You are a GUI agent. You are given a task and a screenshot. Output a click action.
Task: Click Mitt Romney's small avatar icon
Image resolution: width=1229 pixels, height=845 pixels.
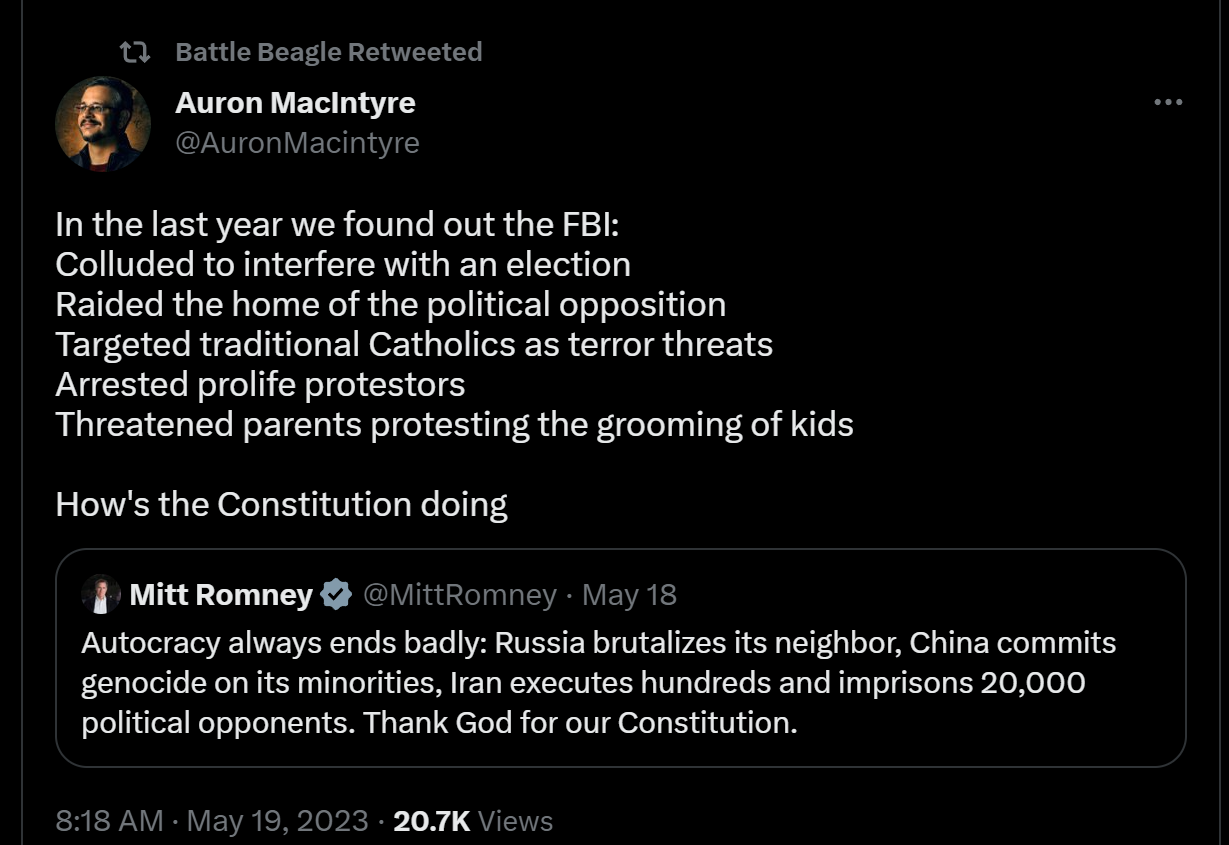101,595
